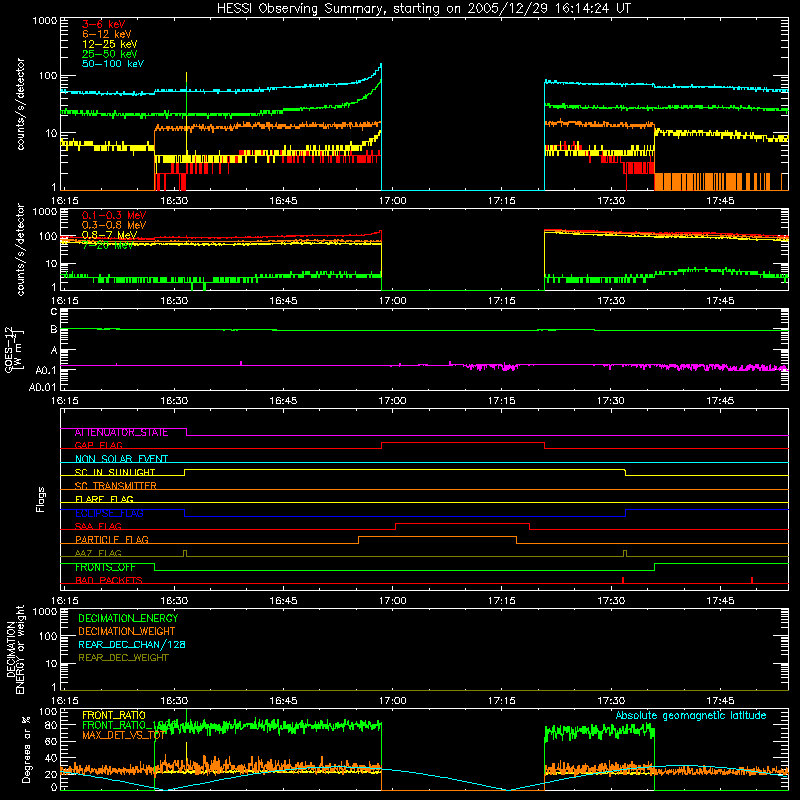Select the 0.3-0.8 MeV legend label

(x=114, y=225)
